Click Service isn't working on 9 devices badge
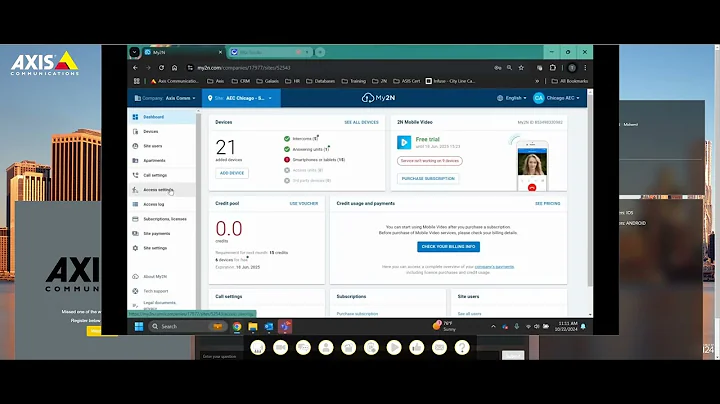Screen dimensions: 720x404 [x=430, y=161]
